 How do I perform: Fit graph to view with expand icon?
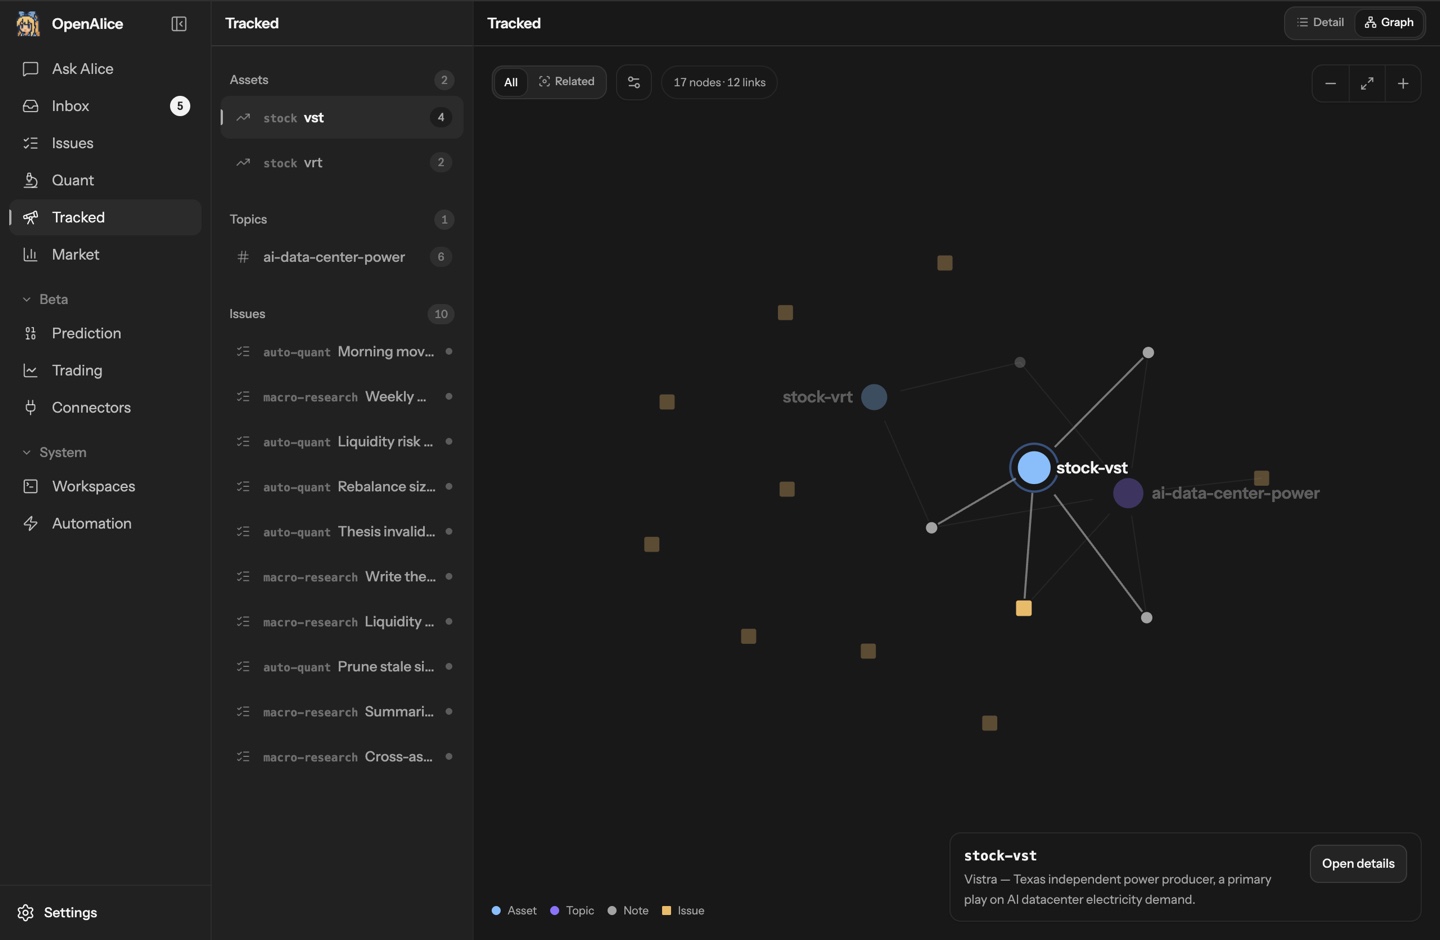(1367, 84)
